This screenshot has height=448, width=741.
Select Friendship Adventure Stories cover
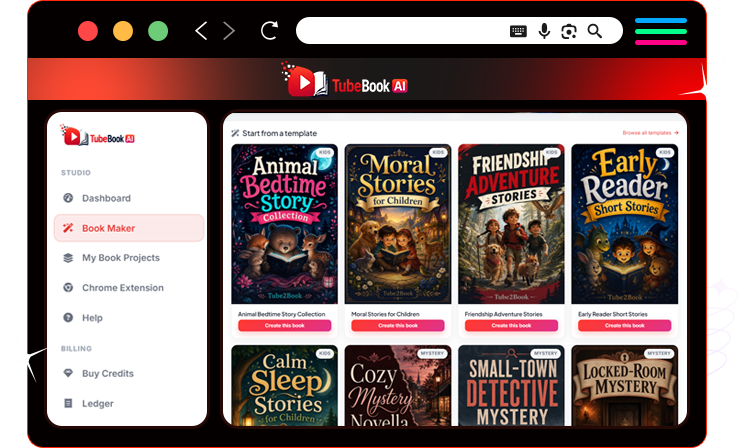pyautogui.click(x=511, y=224)
